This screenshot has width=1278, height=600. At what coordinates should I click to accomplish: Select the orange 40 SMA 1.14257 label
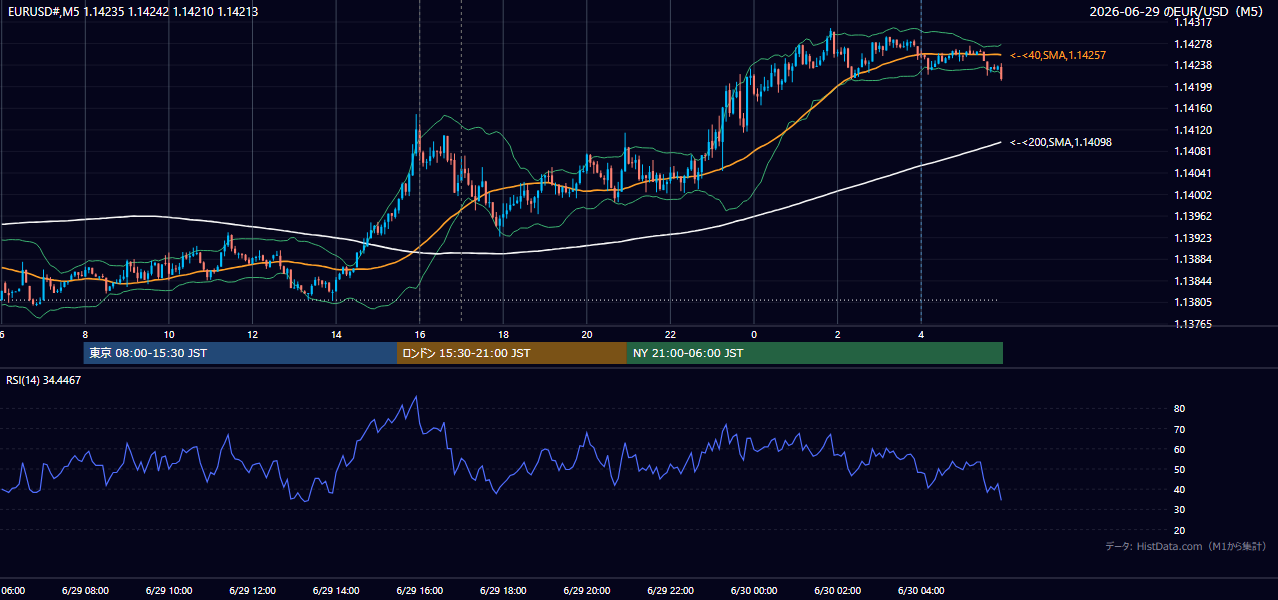click(1058, 55)
